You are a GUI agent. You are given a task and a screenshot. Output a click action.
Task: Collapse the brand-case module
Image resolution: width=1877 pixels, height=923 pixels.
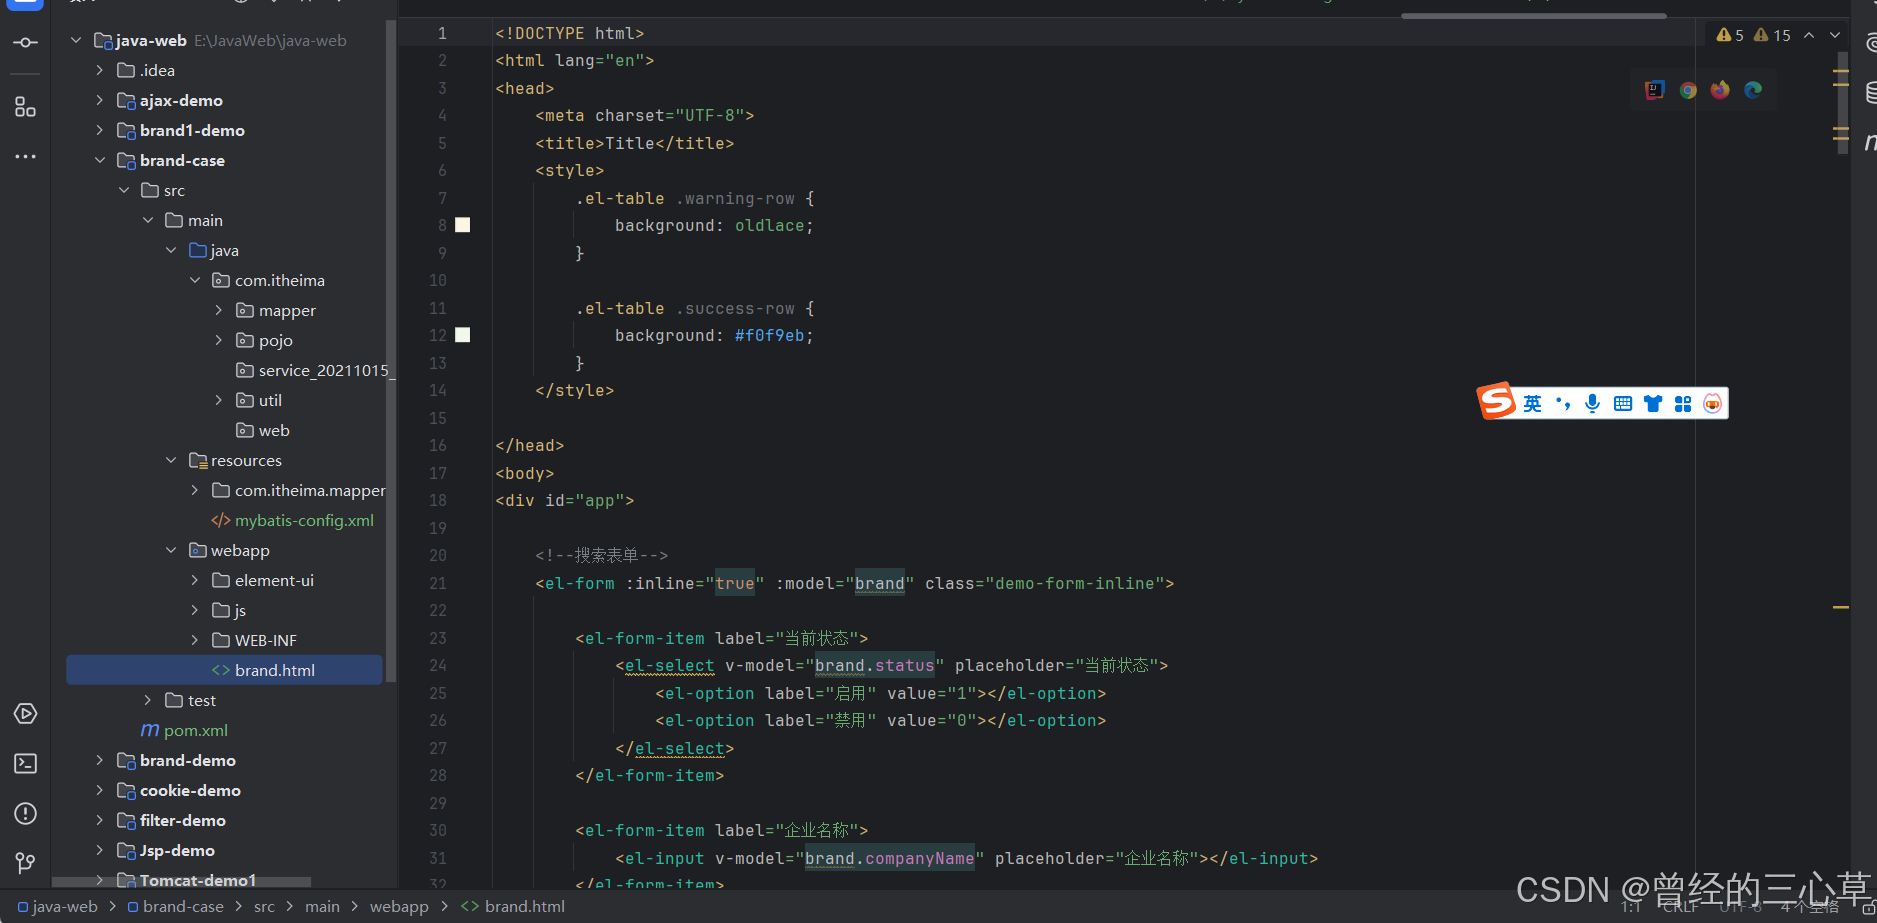coord(100,160)
